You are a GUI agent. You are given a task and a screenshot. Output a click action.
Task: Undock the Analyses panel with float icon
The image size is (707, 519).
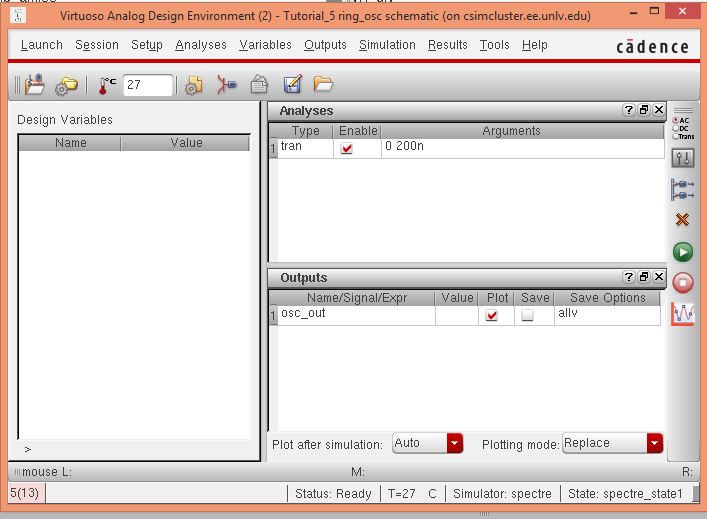(644, 110)
